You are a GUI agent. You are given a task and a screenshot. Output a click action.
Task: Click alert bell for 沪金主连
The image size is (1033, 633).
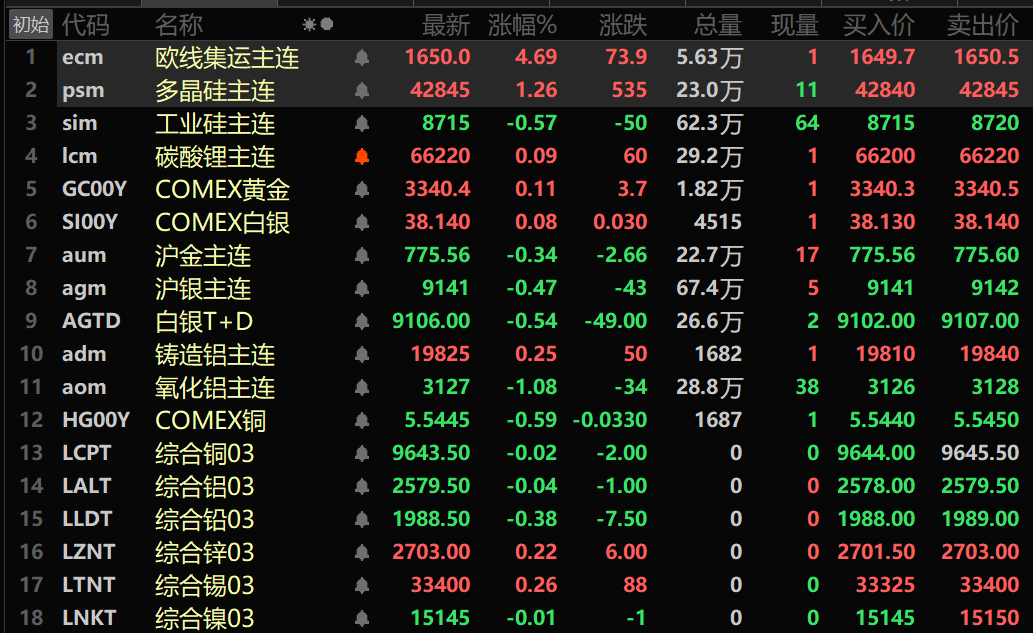click(x=362, y=256)
